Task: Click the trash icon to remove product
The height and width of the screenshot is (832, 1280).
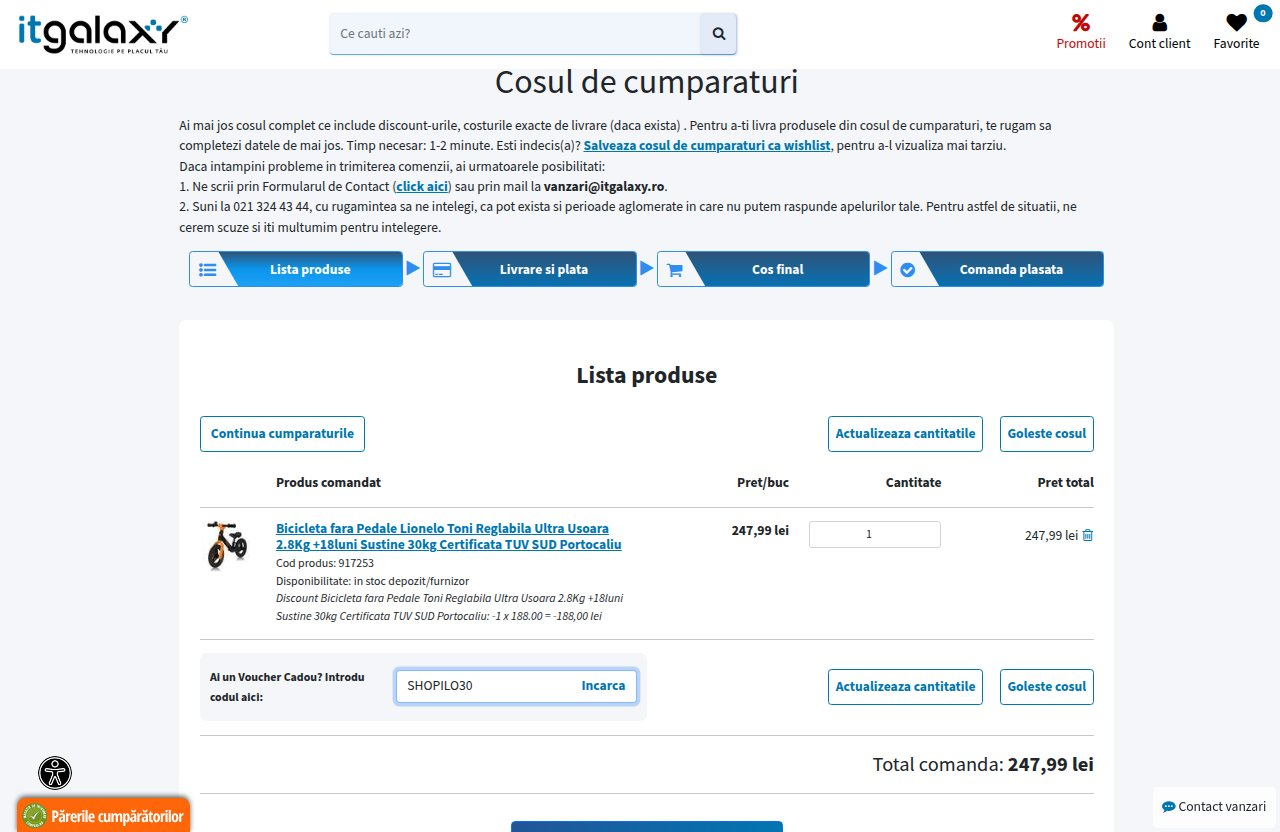Action: (1088, 535)
